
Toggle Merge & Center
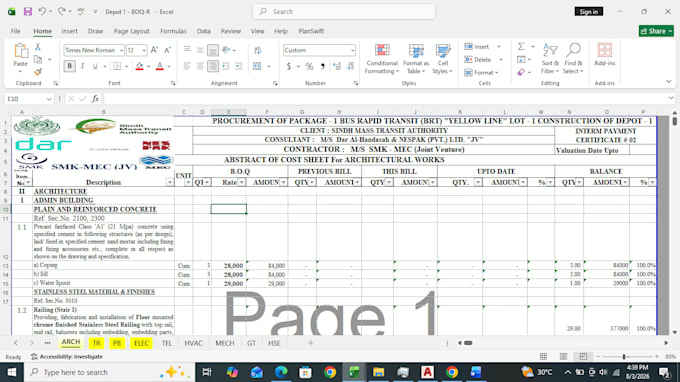tap(257, 66)
